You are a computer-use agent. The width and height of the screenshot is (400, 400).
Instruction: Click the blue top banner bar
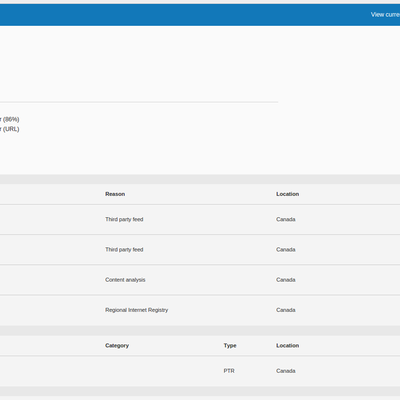(200, 15)
